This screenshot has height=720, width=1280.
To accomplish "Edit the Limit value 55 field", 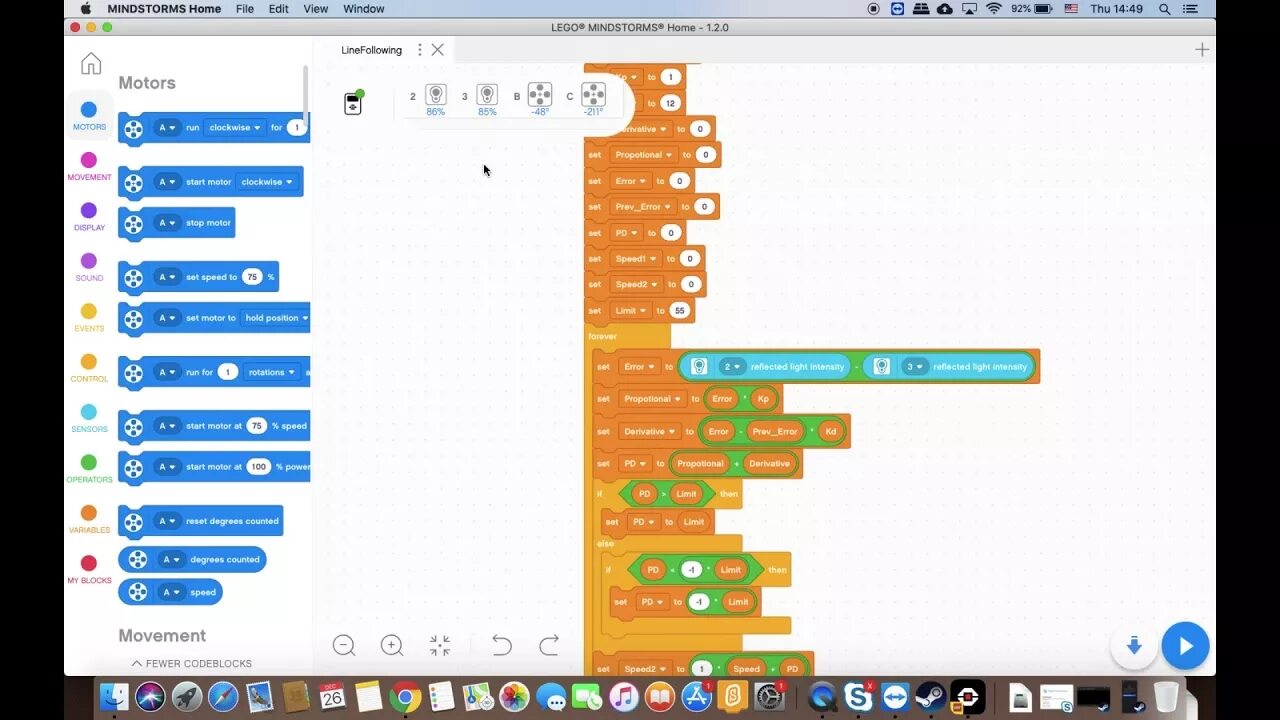I will click(680, 310).
